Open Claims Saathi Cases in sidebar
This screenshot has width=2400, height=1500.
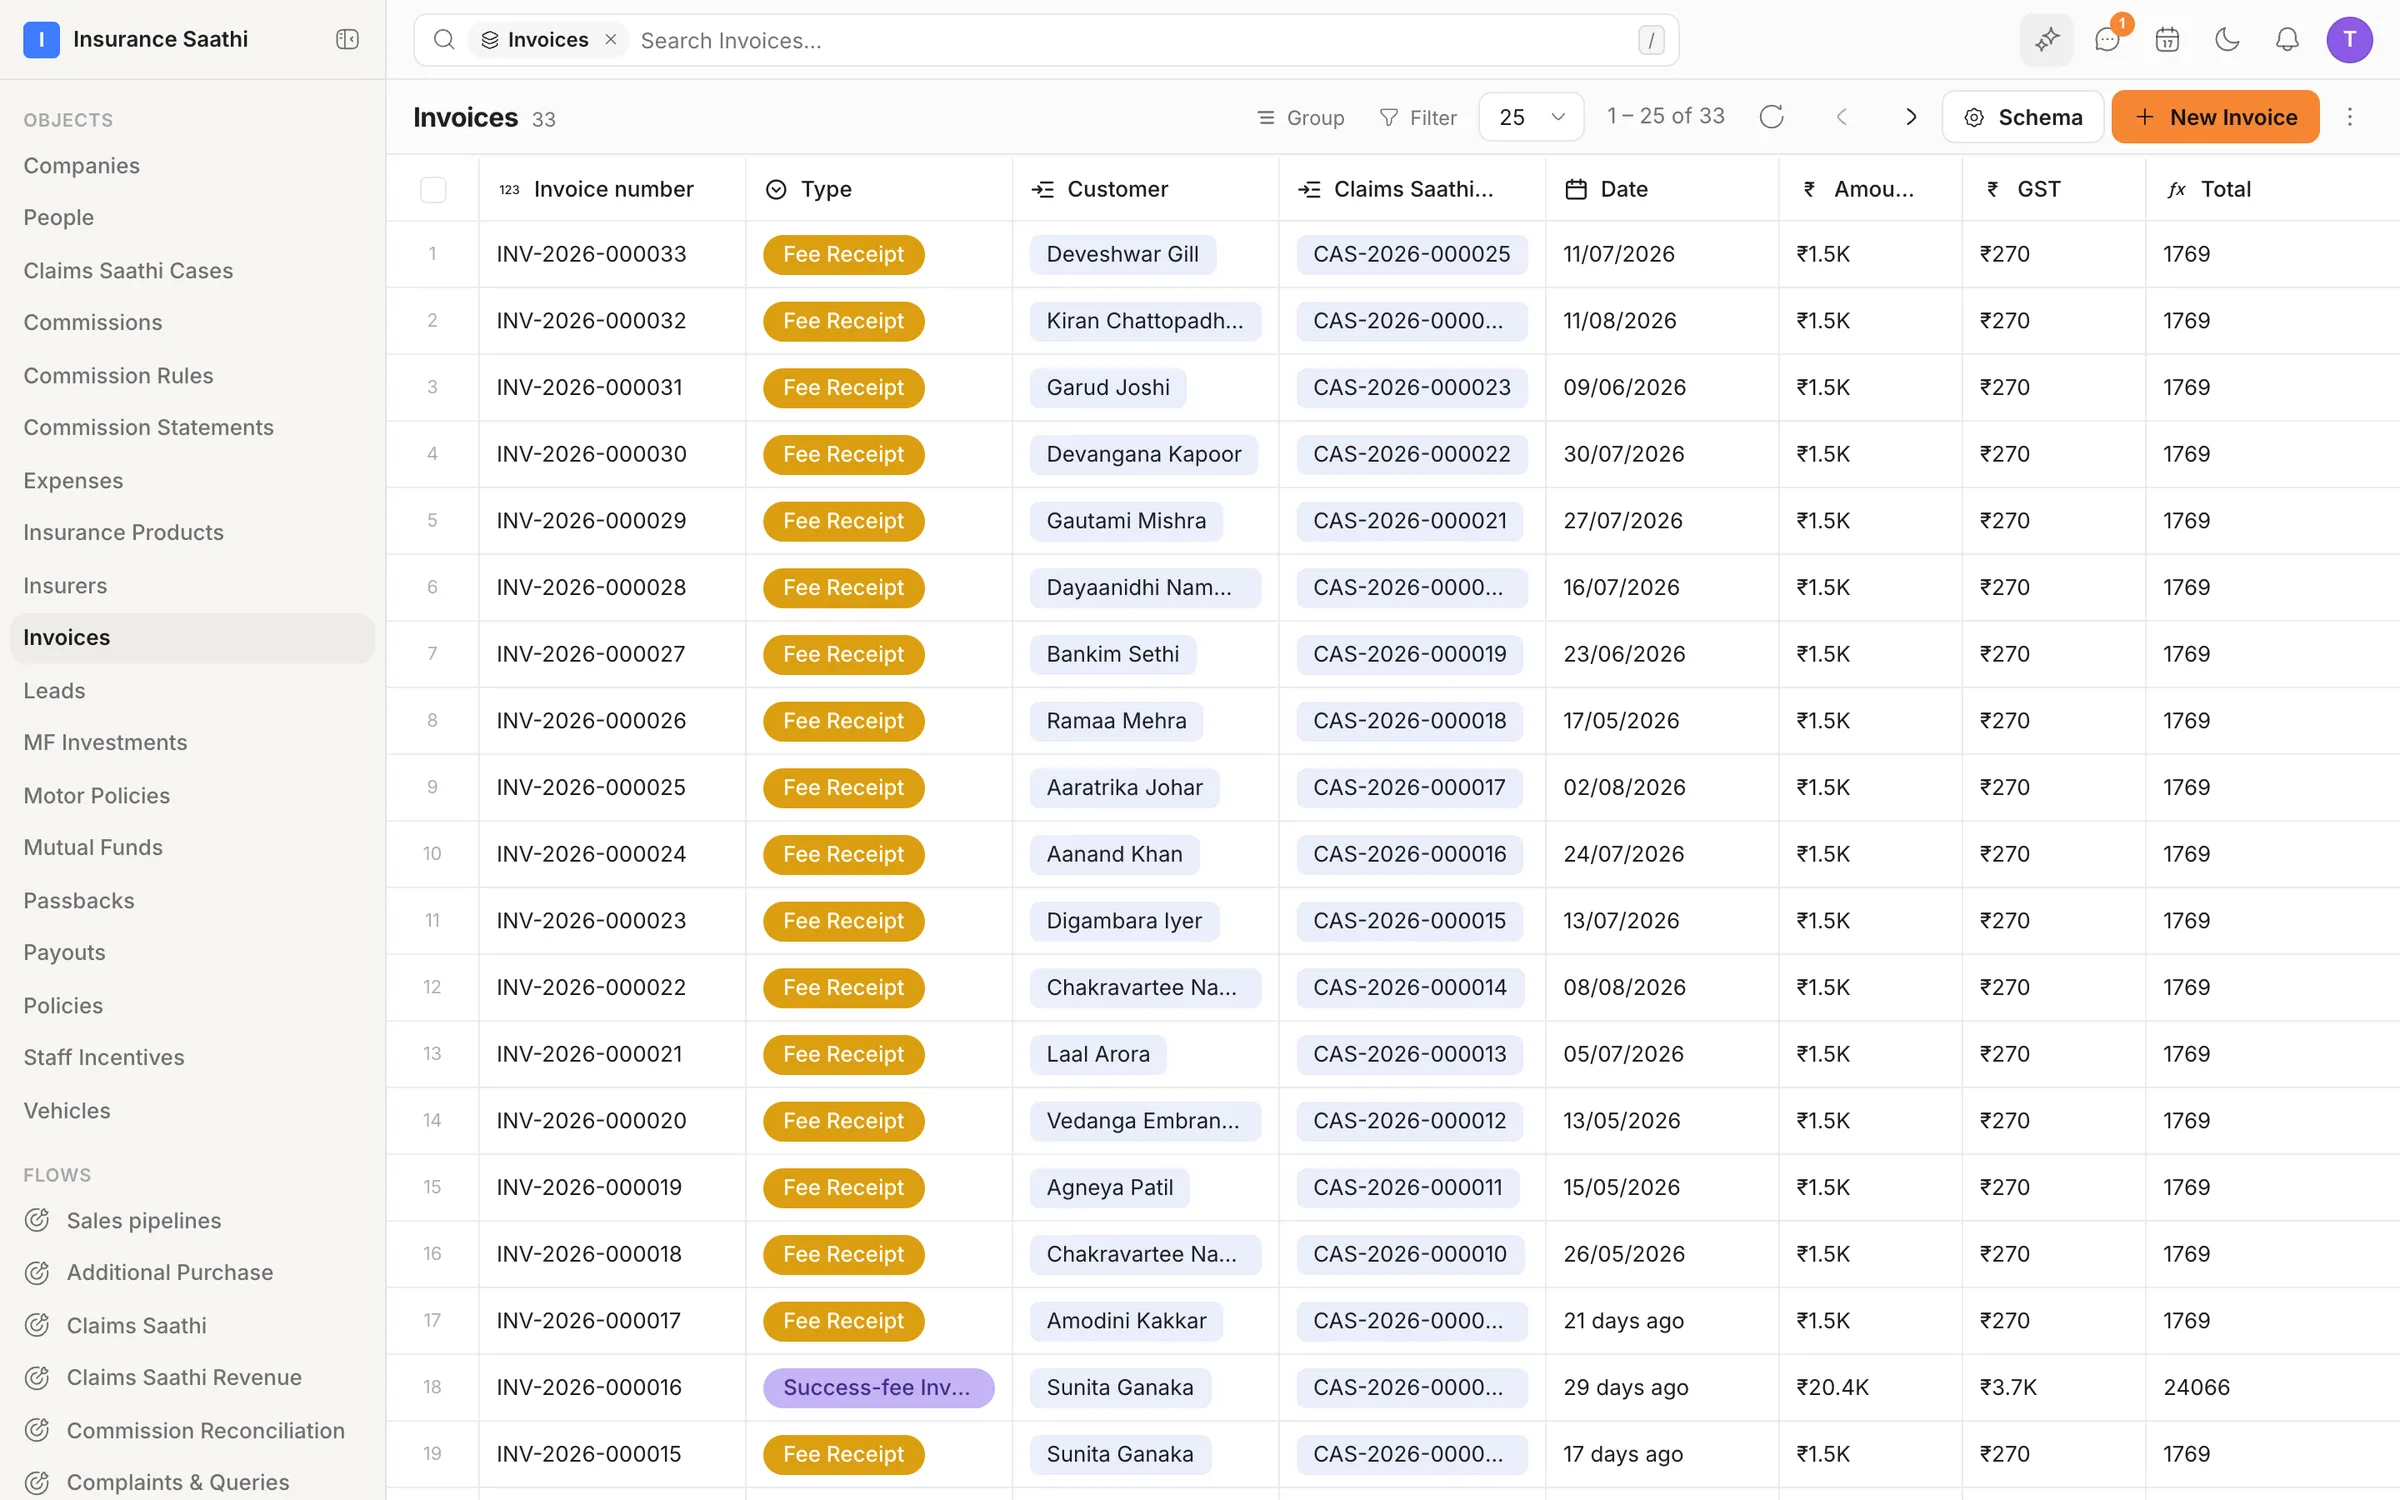coord(128,270)
